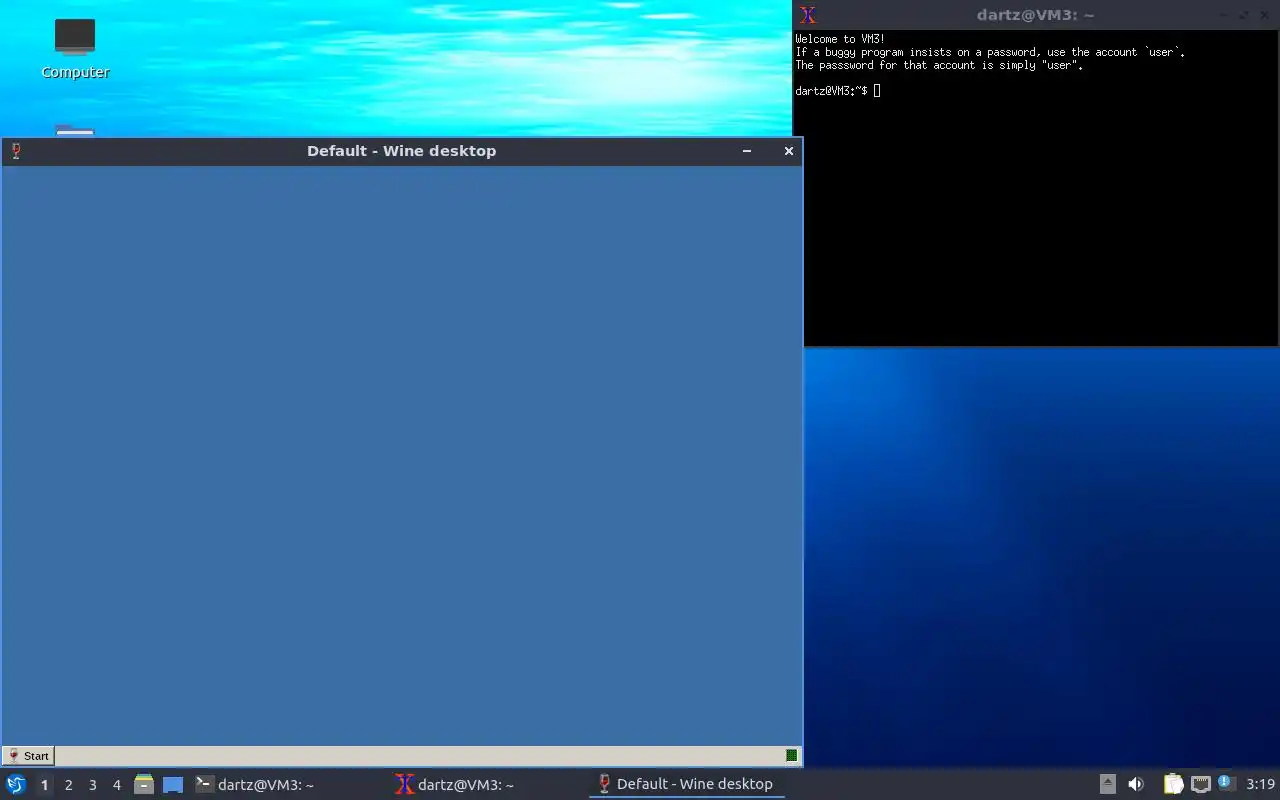1280x800 pixels.
Task: Switch to workspace 1
Action: [x=44, y=785]
